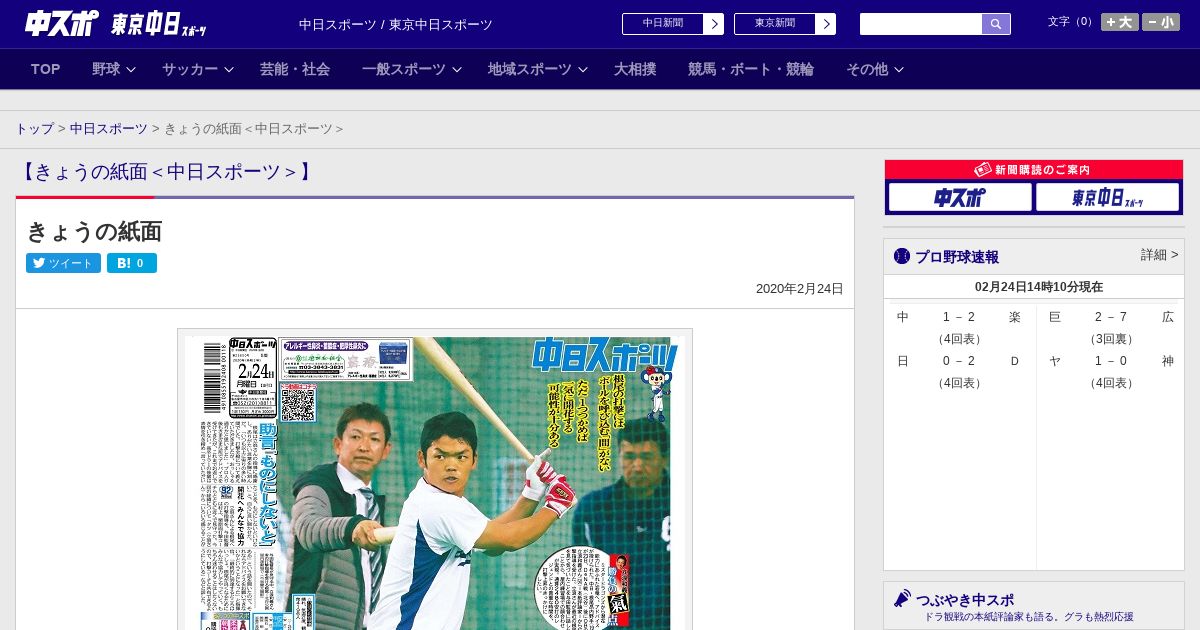Viewport: 1200px width, 630px height.
Task: Increase text size with +大 button
Action: pos(1120,22)
